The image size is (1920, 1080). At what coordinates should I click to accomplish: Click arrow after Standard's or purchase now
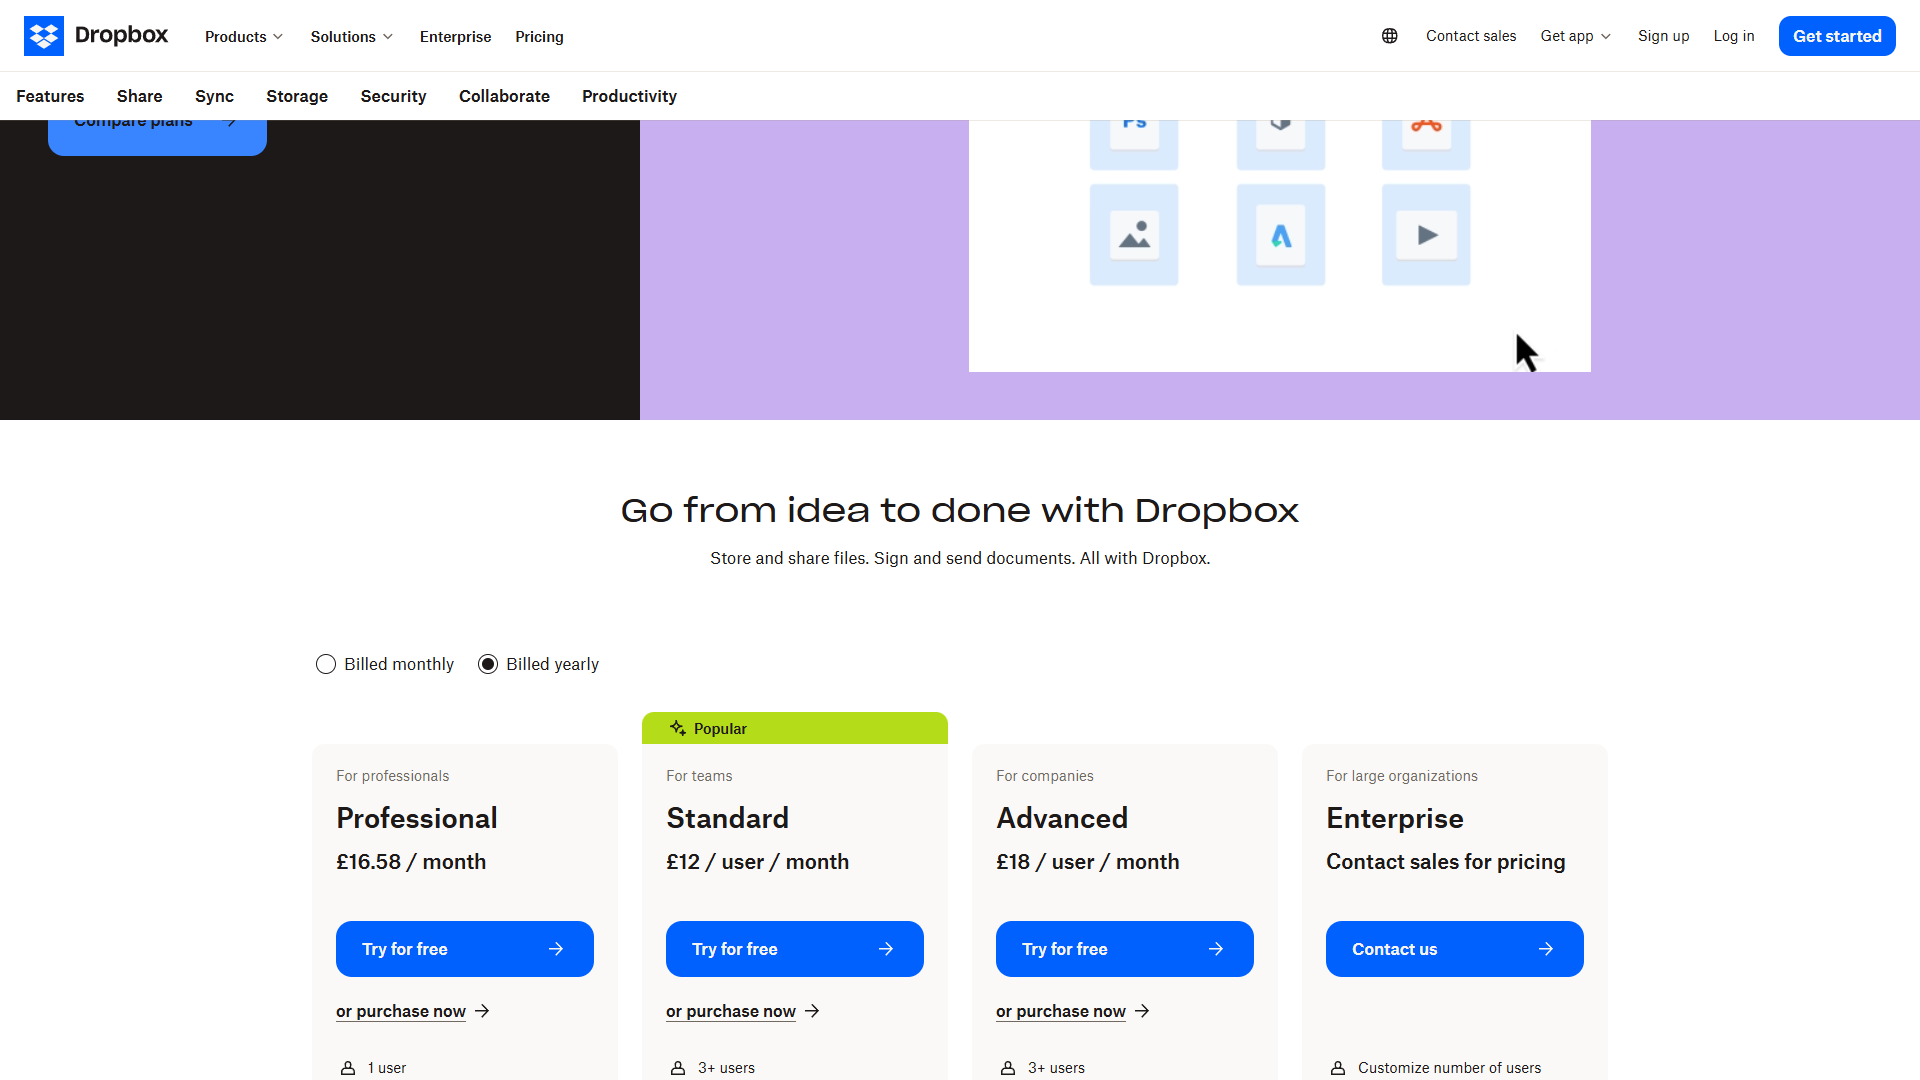tap(812, 1011)
